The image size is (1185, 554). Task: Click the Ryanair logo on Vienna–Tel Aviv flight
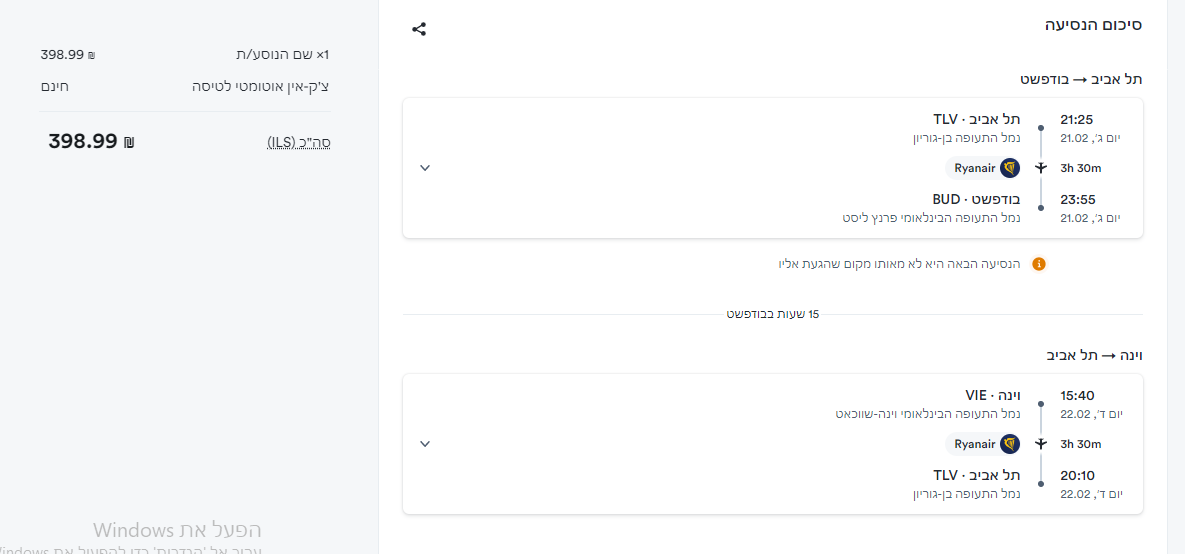point(1010,444)
